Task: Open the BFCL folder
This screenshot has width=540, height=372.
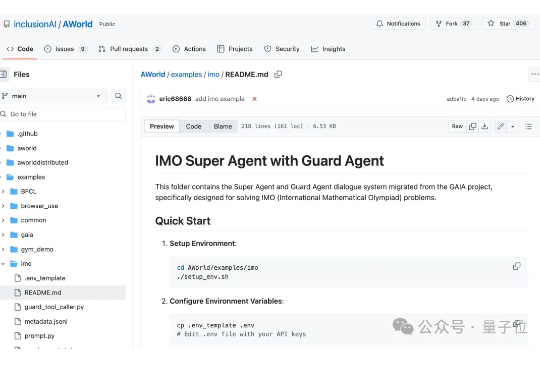Action: [x=28, y=192]
